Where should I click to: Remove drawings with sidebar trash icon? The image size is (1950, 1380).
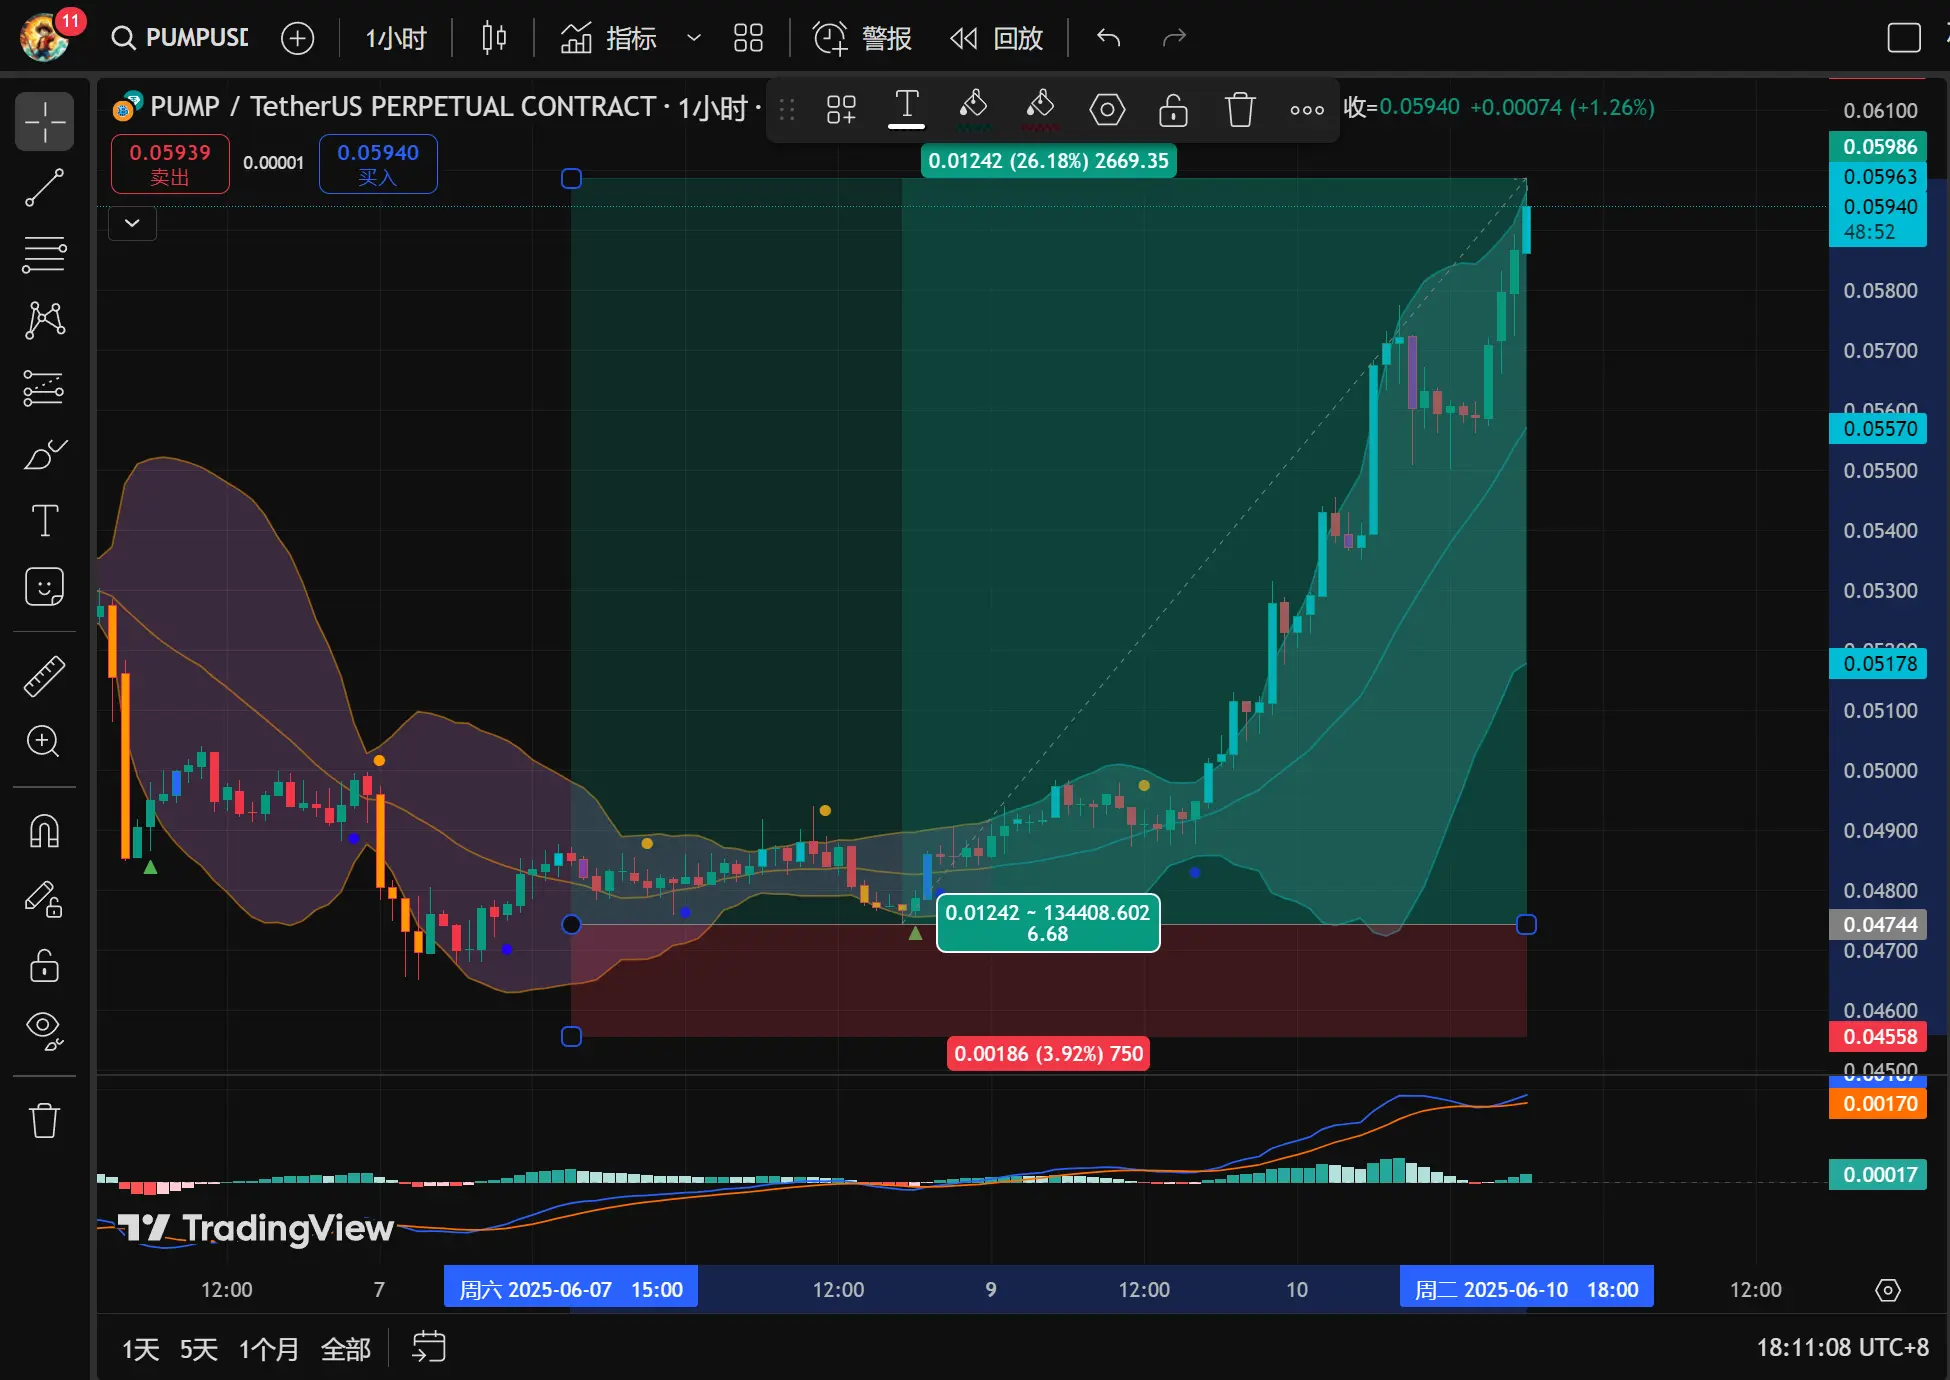pos(45,1120)
